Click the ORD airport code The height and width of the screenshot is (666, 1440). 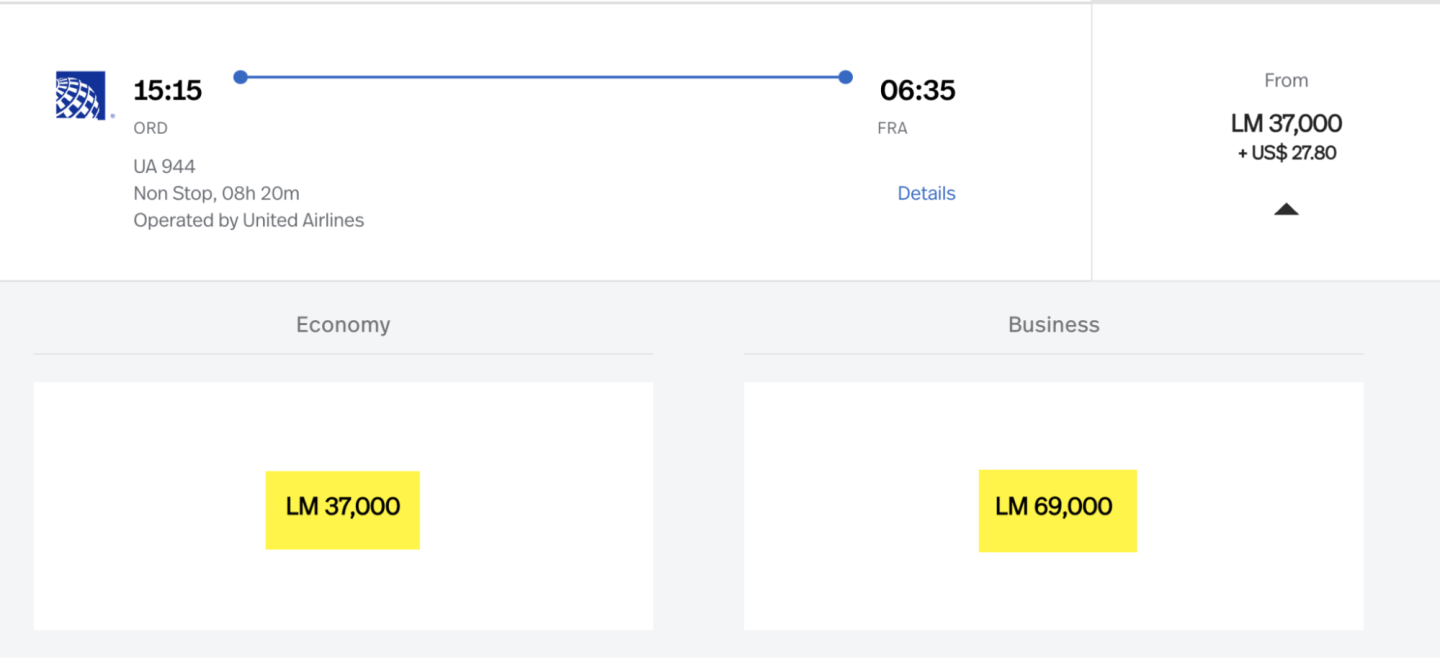(151, 128)
